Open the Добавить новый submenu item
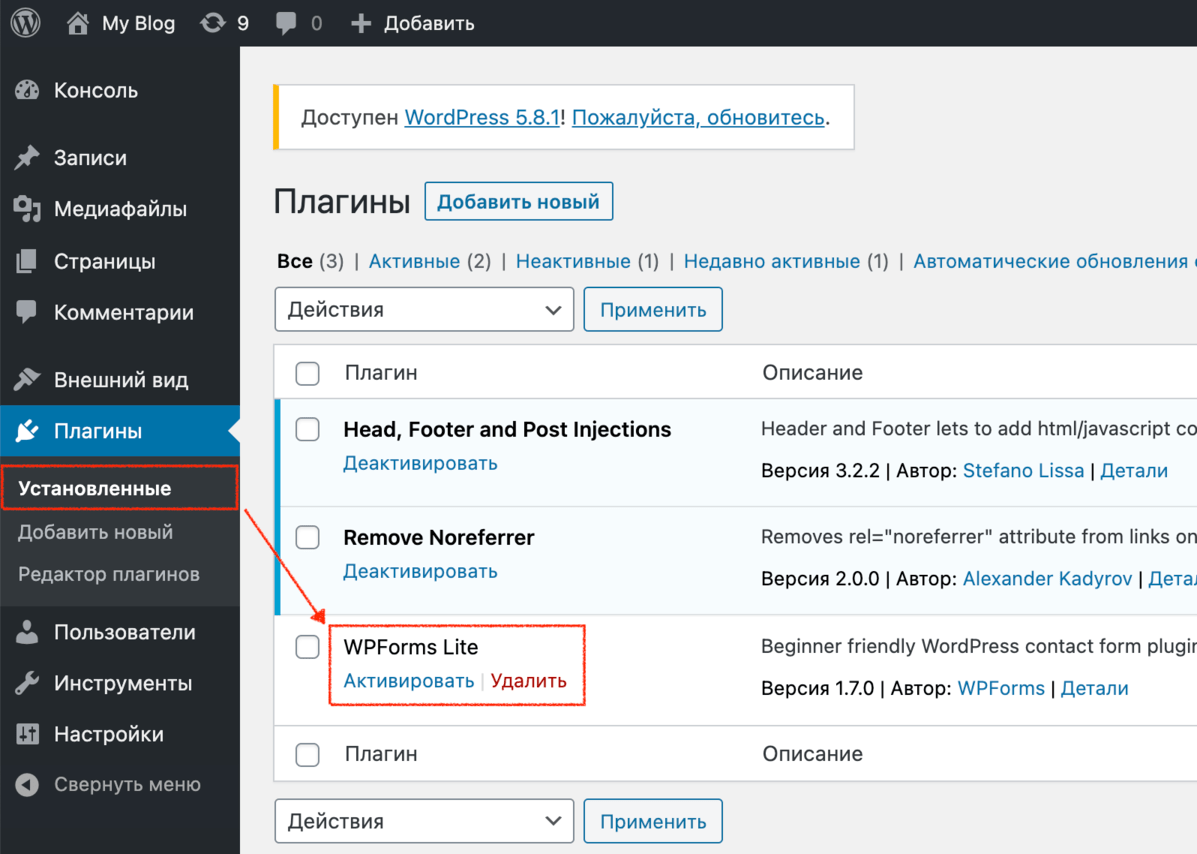Image resolution: width=1197 pixels, height=854 pixels. pos(95,532)
